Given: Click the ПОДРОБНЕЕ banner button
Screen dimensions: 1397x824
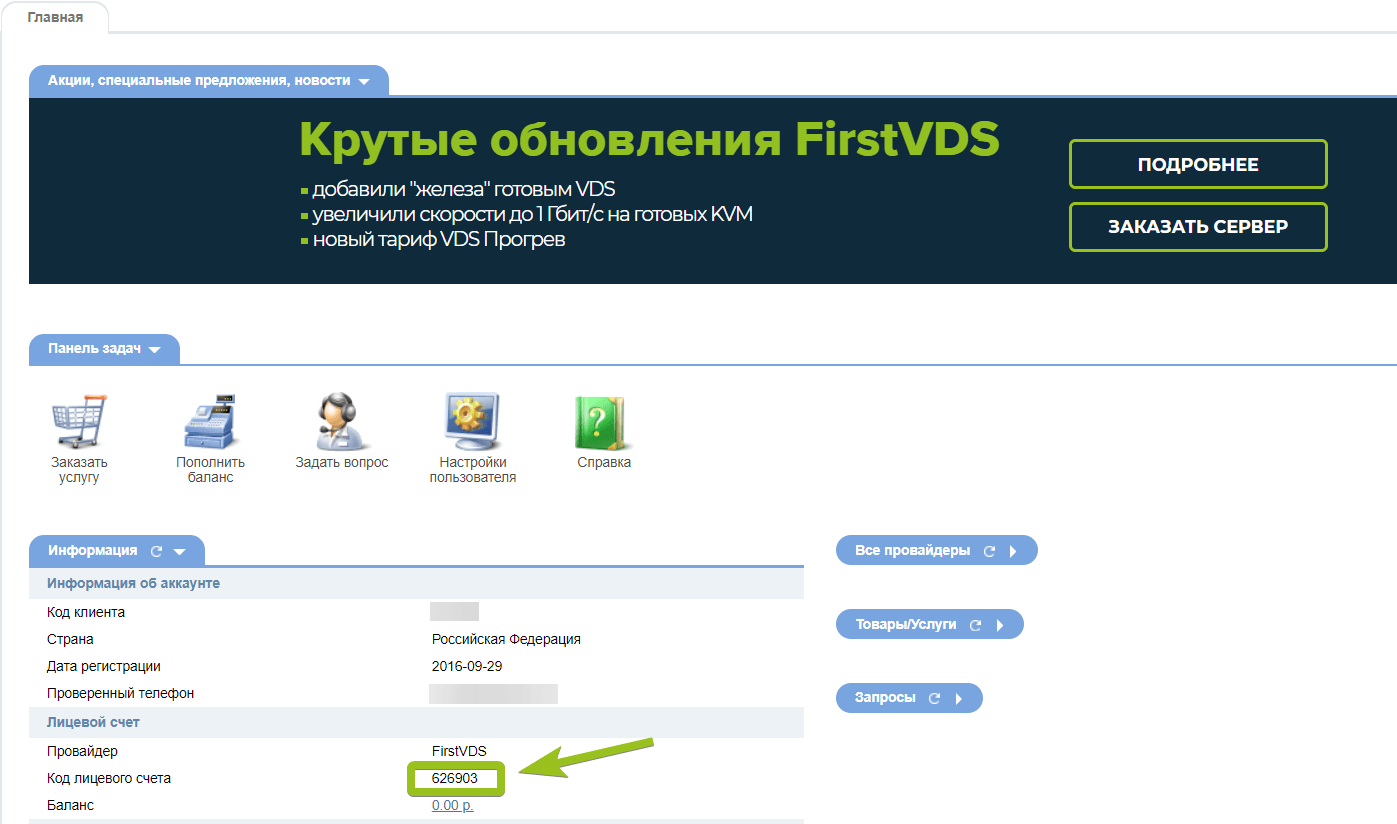Looking at the screenshot, I should pos(1198,165).
